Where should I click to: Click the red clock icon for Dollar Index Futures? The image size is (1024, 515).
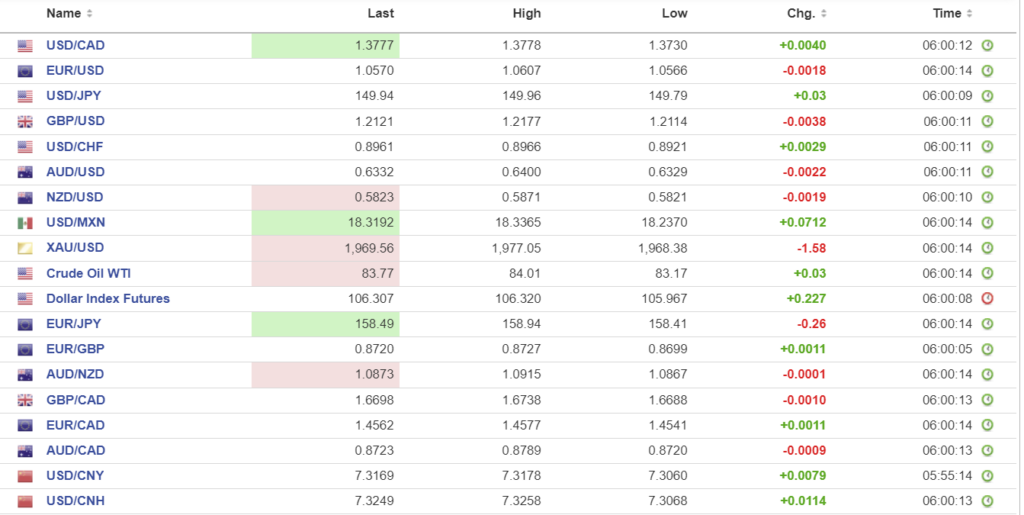click(x=987, y=298)
